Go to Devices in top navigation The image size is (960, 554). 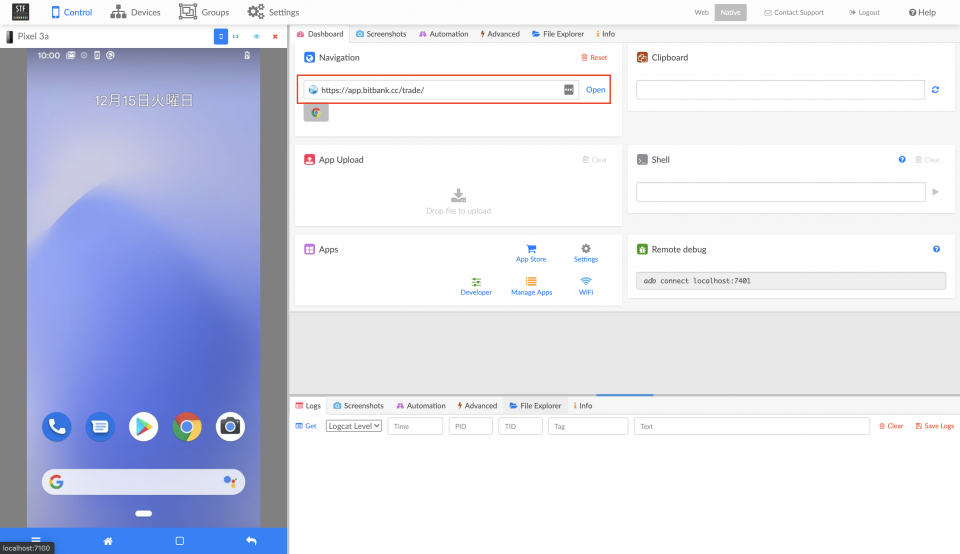(x=135, y=12)
